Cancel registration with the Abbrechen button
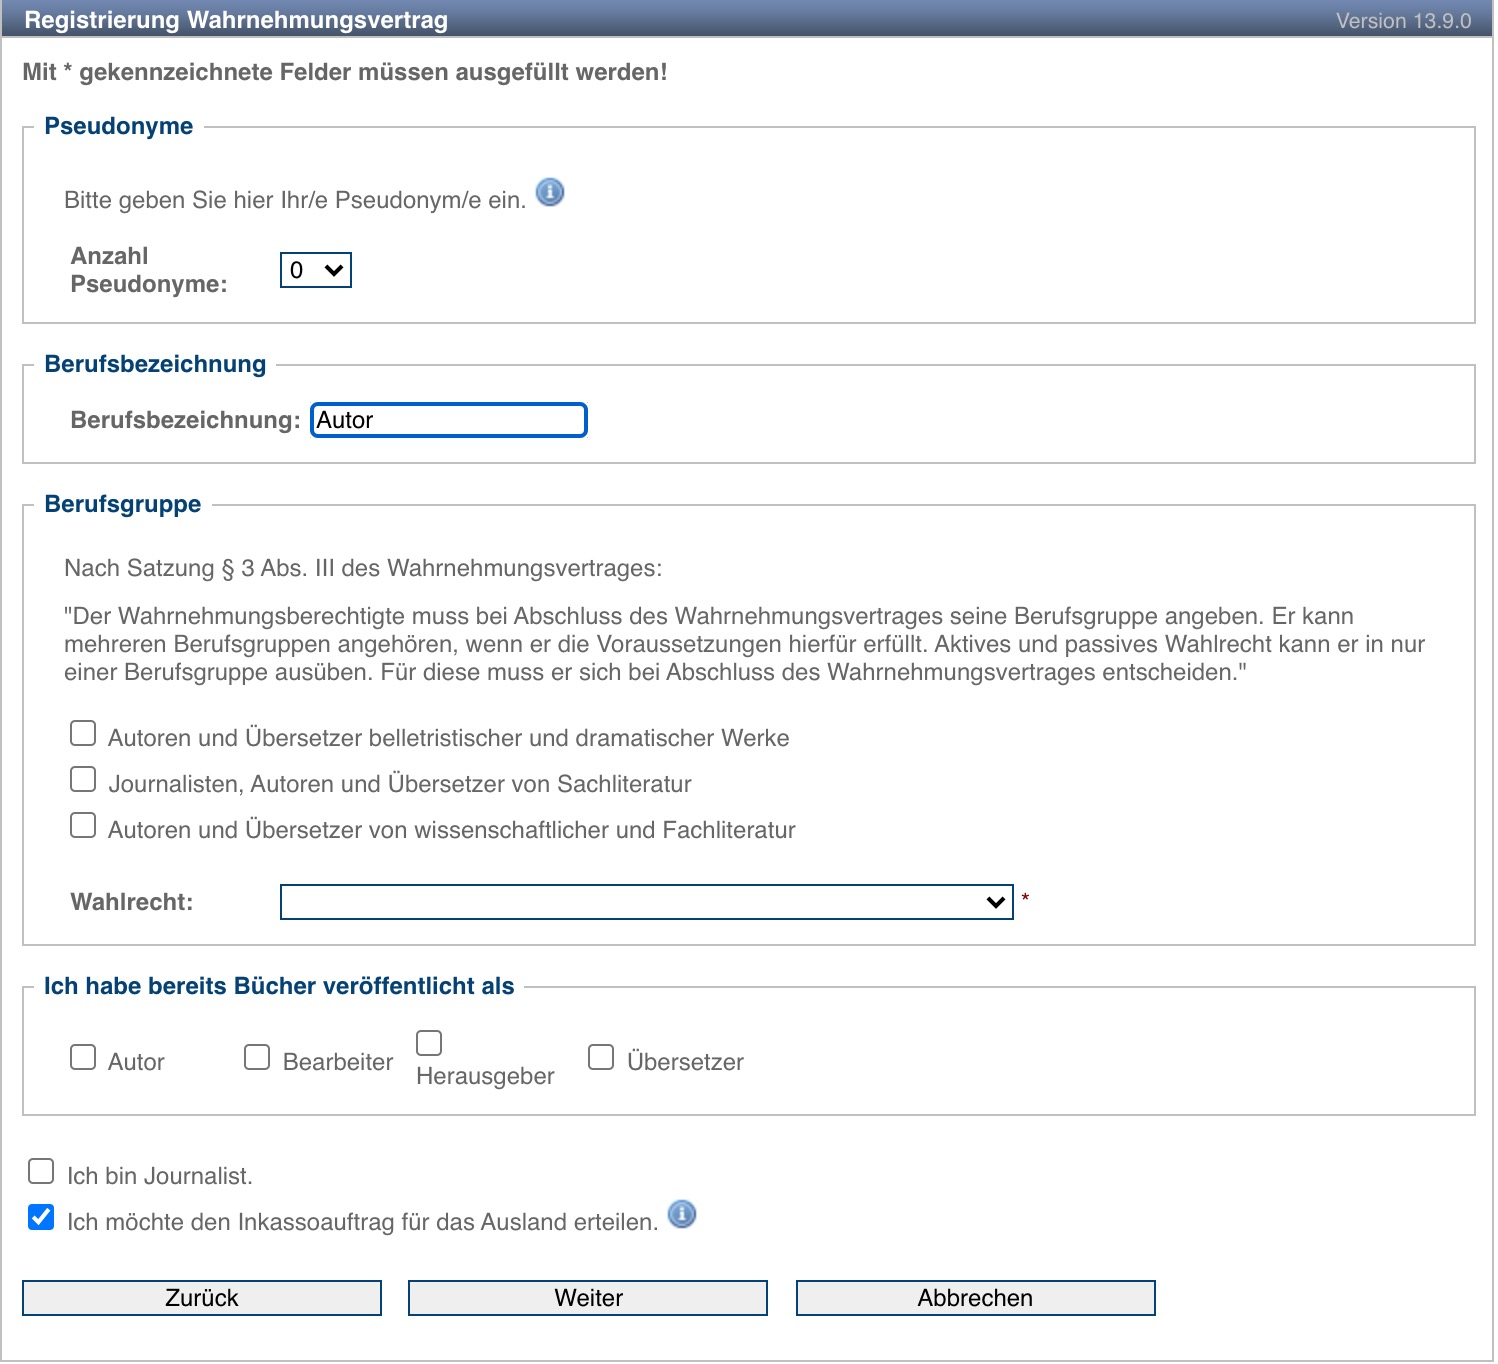The image size is (1498, 1364). [975, 1298]
